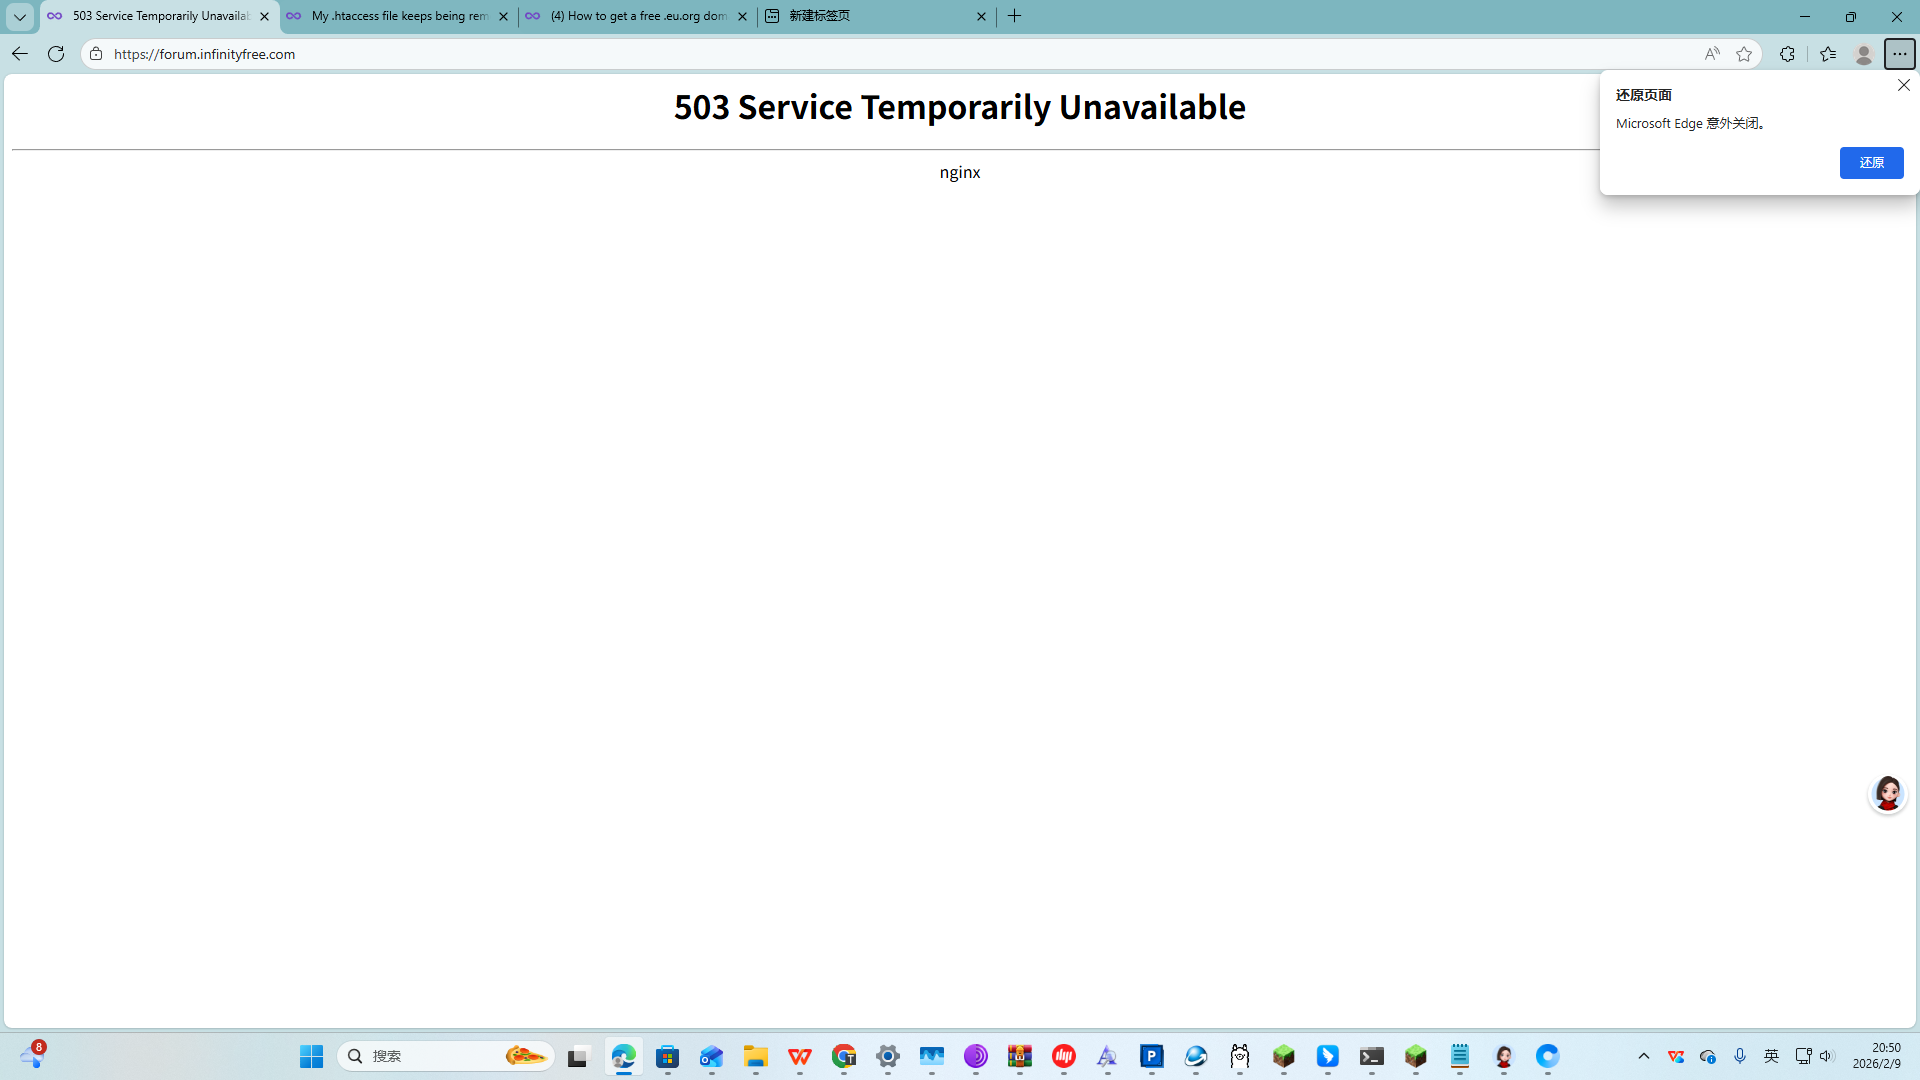Viewport: 1920px width, 1080px height.
Task: Open the Read Aloud icon
Action: [x=1712, y=54]
